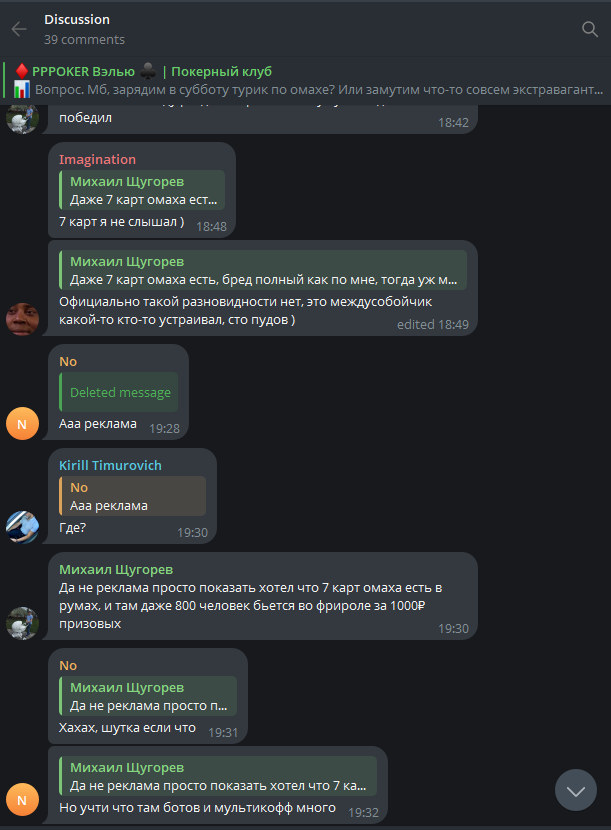Screen dimensions: 611x830
Task: Click the orange N avatar by the bottom message
Action: click(x=22, y=799)
